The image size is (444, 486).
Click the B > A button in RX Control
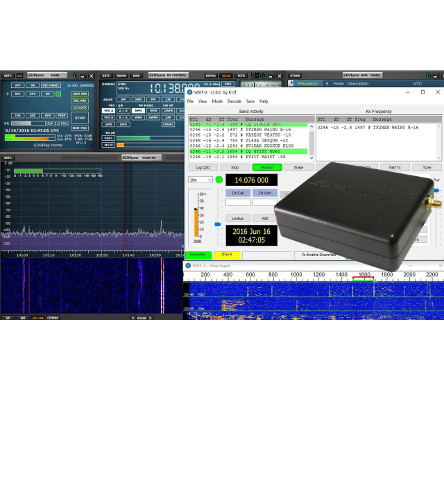point(123,117)
